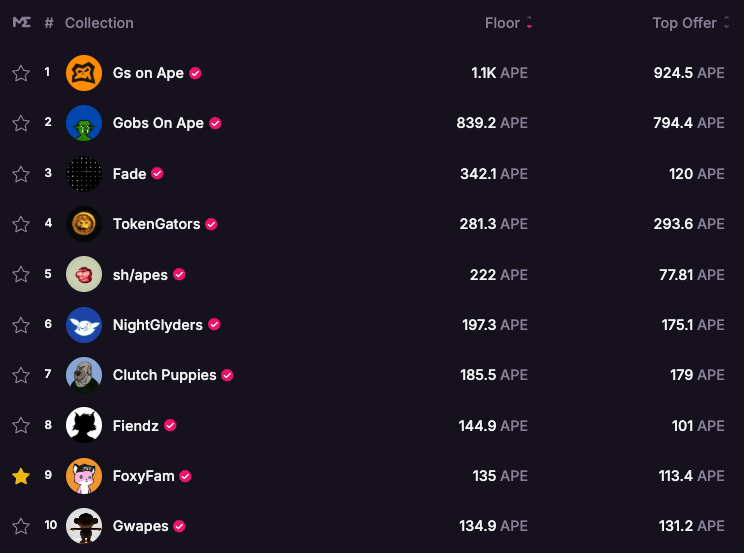Viewport: 744px width, 553px height.
Task: Open the NightGlyders collection avatar
Action: tap(84, 325)
